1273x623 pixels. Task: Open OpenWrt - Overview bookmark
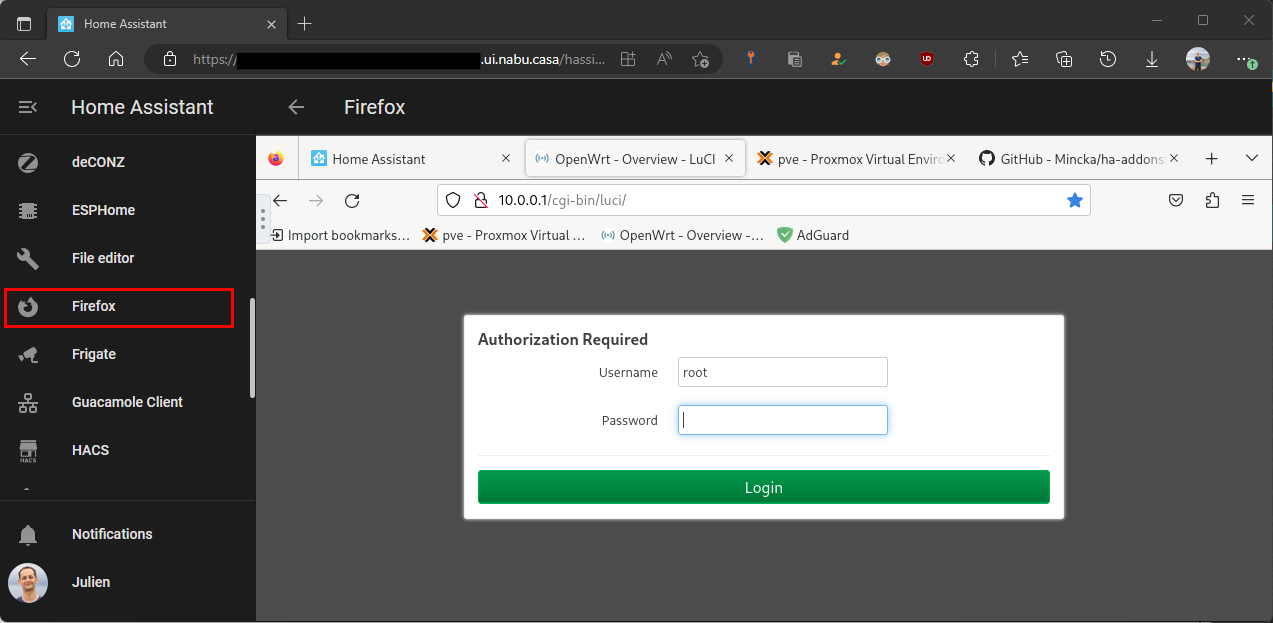(682, 235)
